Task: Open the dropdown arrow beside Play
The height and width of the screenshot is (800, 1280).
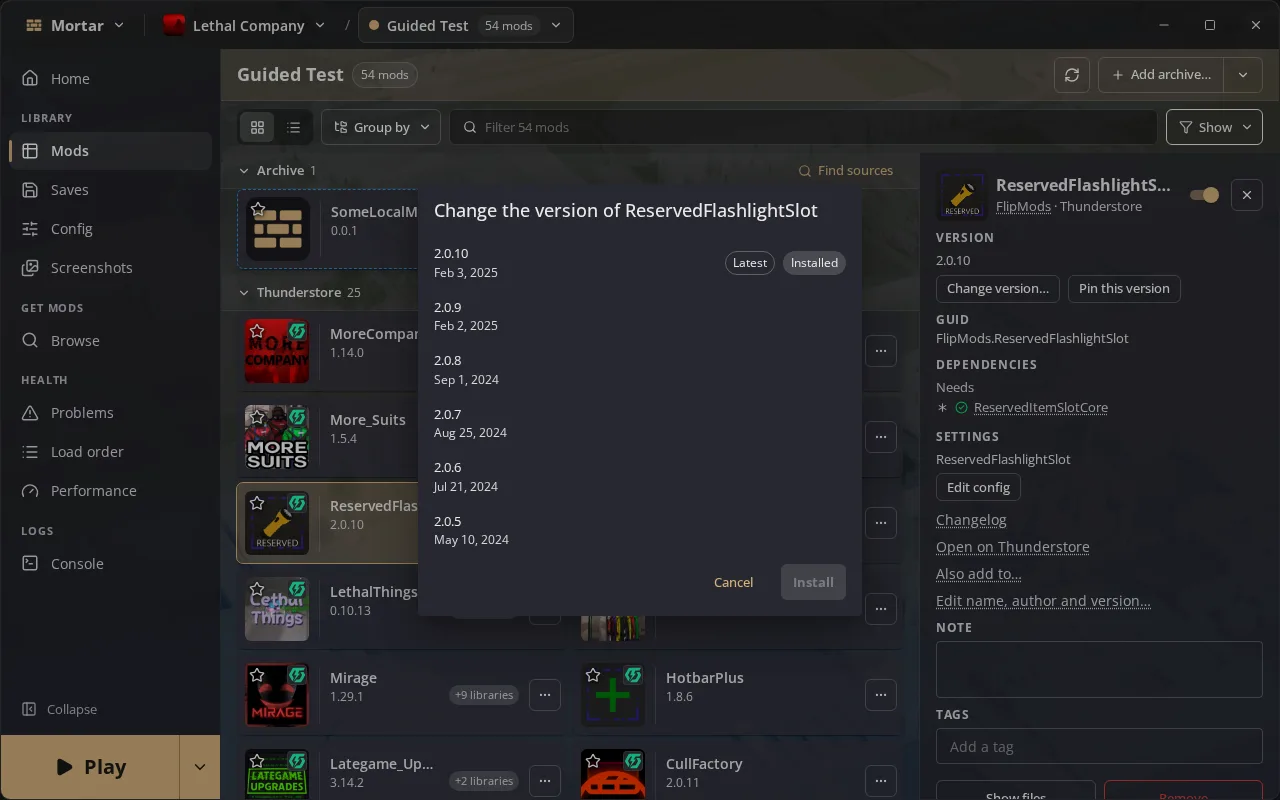Action: pyautogui.click(x=199, y=767)
